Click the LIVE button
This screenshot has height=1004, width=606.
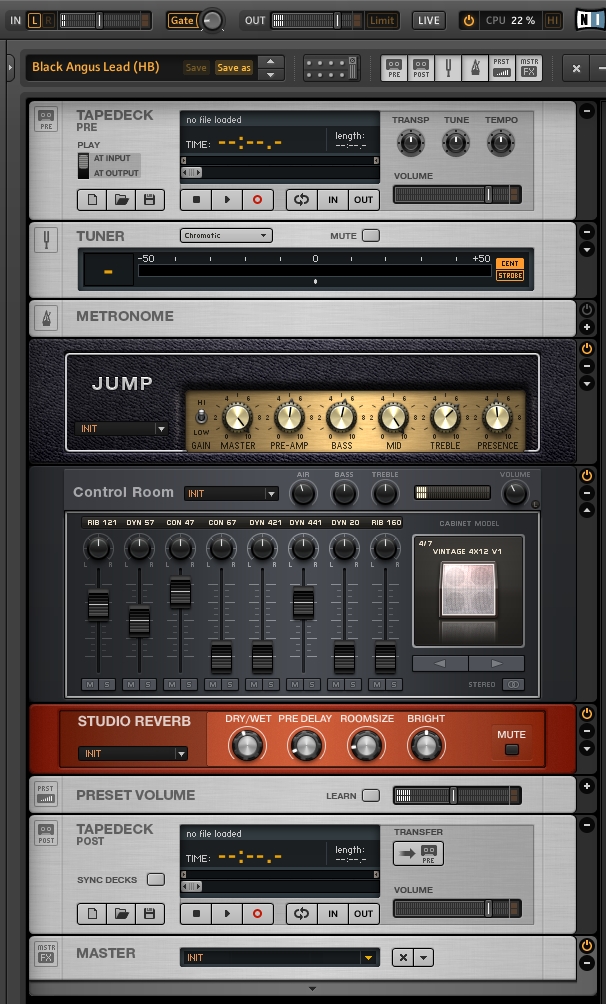click(x=429, y=20)
